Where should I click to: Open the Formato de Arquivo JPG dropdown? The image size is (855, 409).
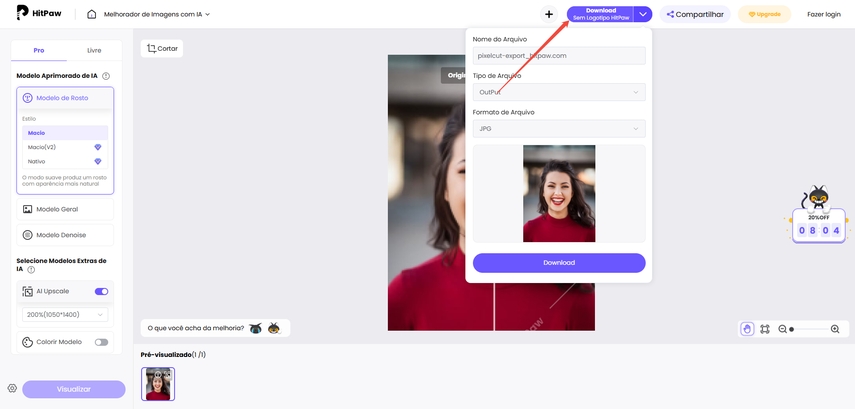click(558, 129)
